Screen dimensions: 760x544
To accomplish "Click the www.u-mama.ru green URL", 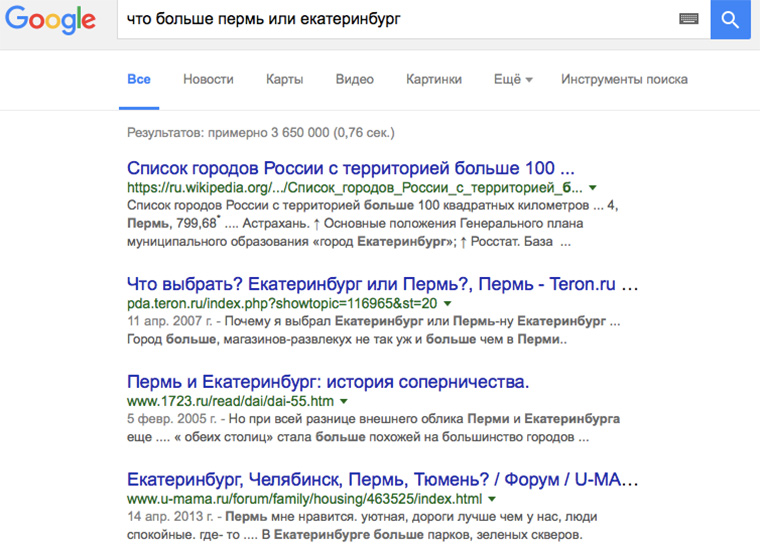I will click(x=304, y=499).
